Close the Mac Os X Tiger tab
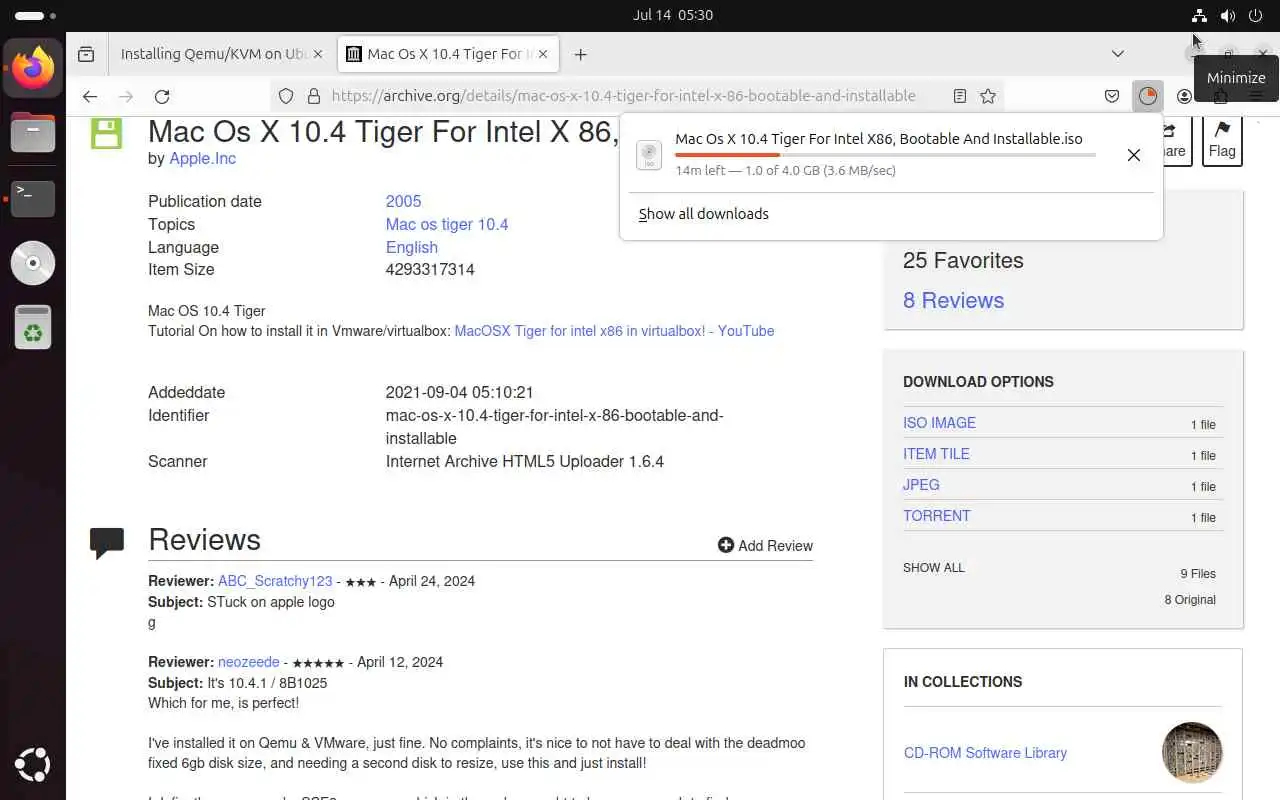Image resolution: width=1280 pixels, height=800 pixels. pos(544,54)
